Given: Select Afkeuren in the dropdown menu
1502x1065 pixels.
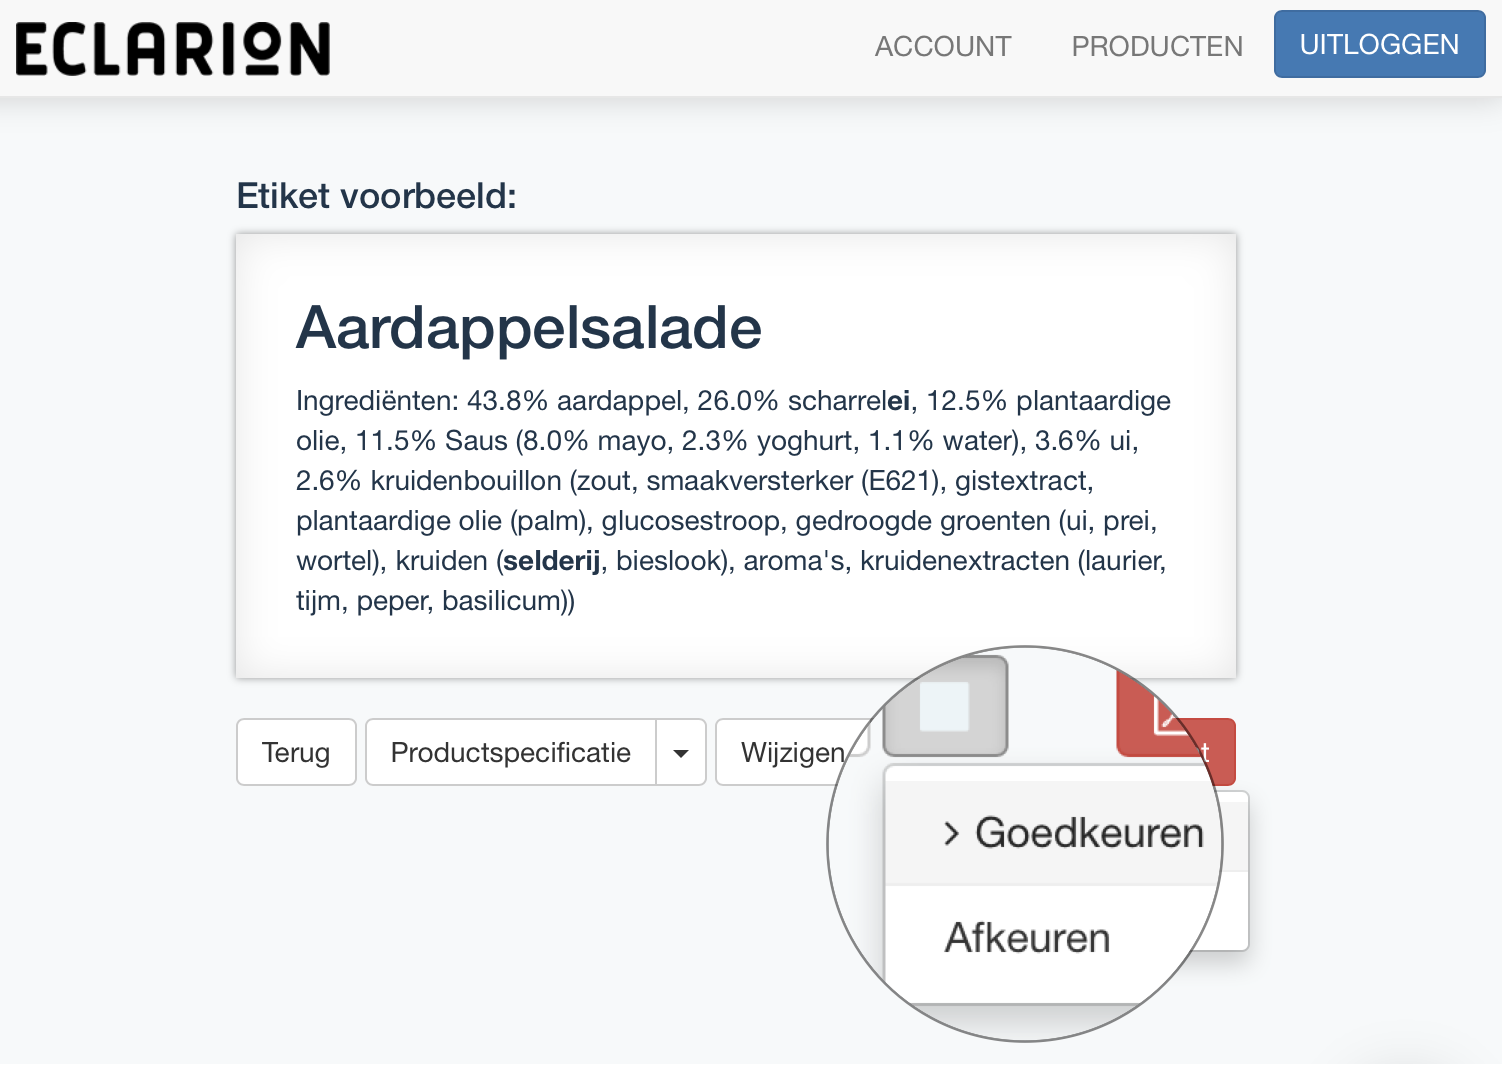Looking at the screenshot, I should (1027, 938).
